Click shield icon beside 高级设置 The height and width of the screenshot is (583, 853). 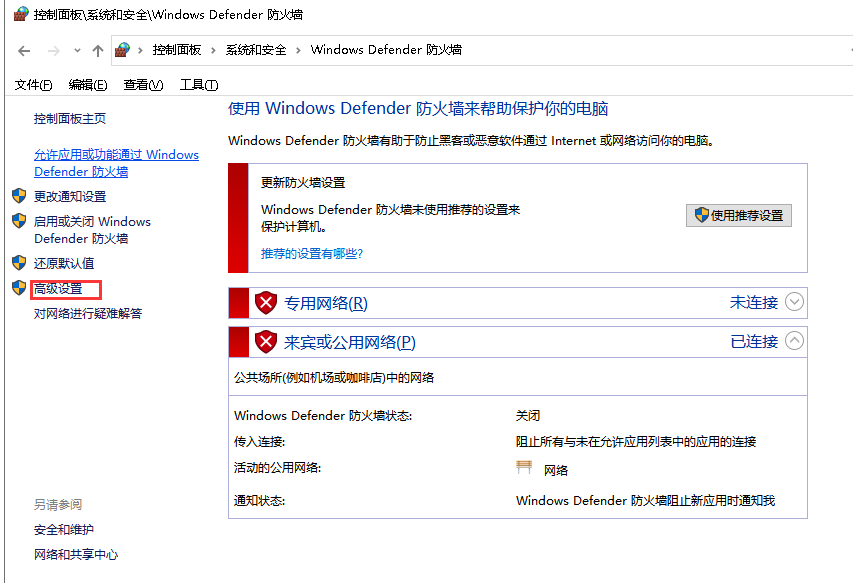[19, 288]
